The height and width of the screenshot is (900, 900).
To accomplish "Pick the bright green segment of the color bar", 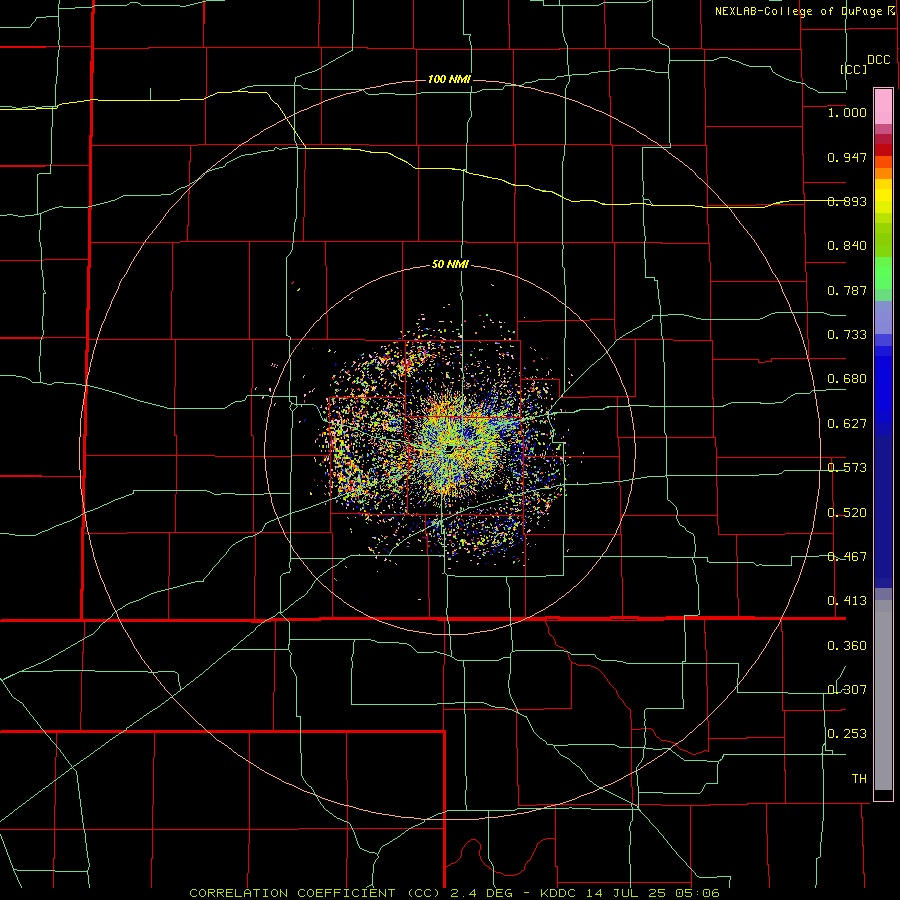I will point(883,273).
